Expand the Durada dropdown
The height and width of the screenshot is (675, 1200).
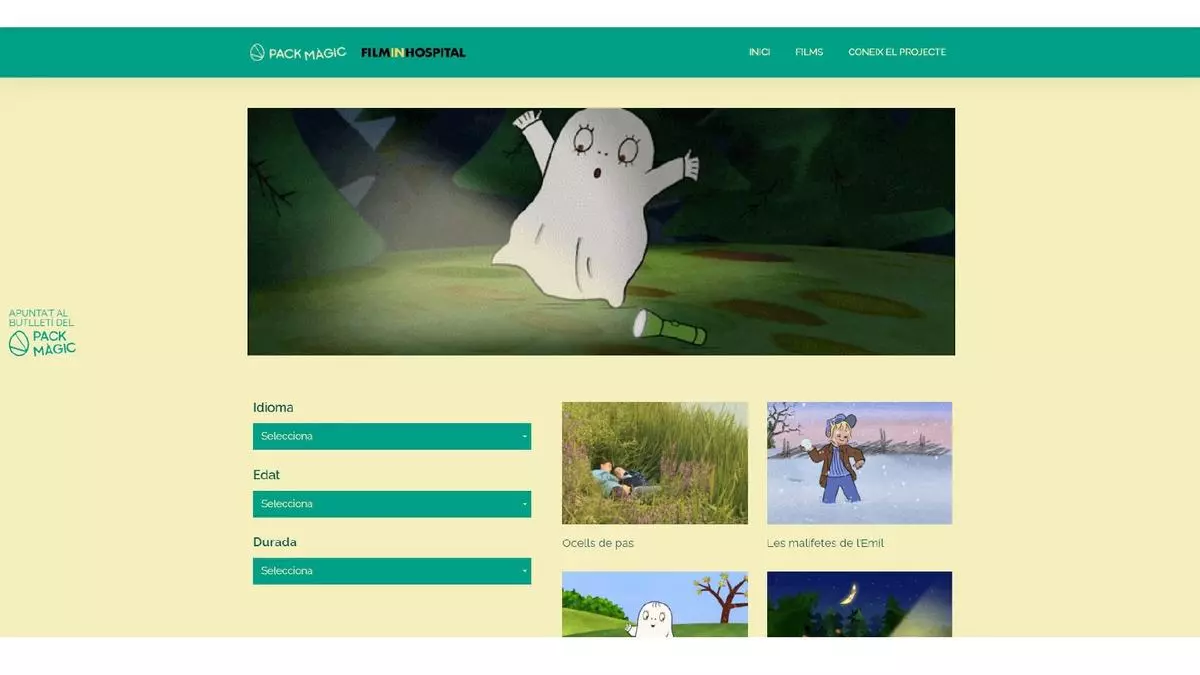click(x=391, y=571)
